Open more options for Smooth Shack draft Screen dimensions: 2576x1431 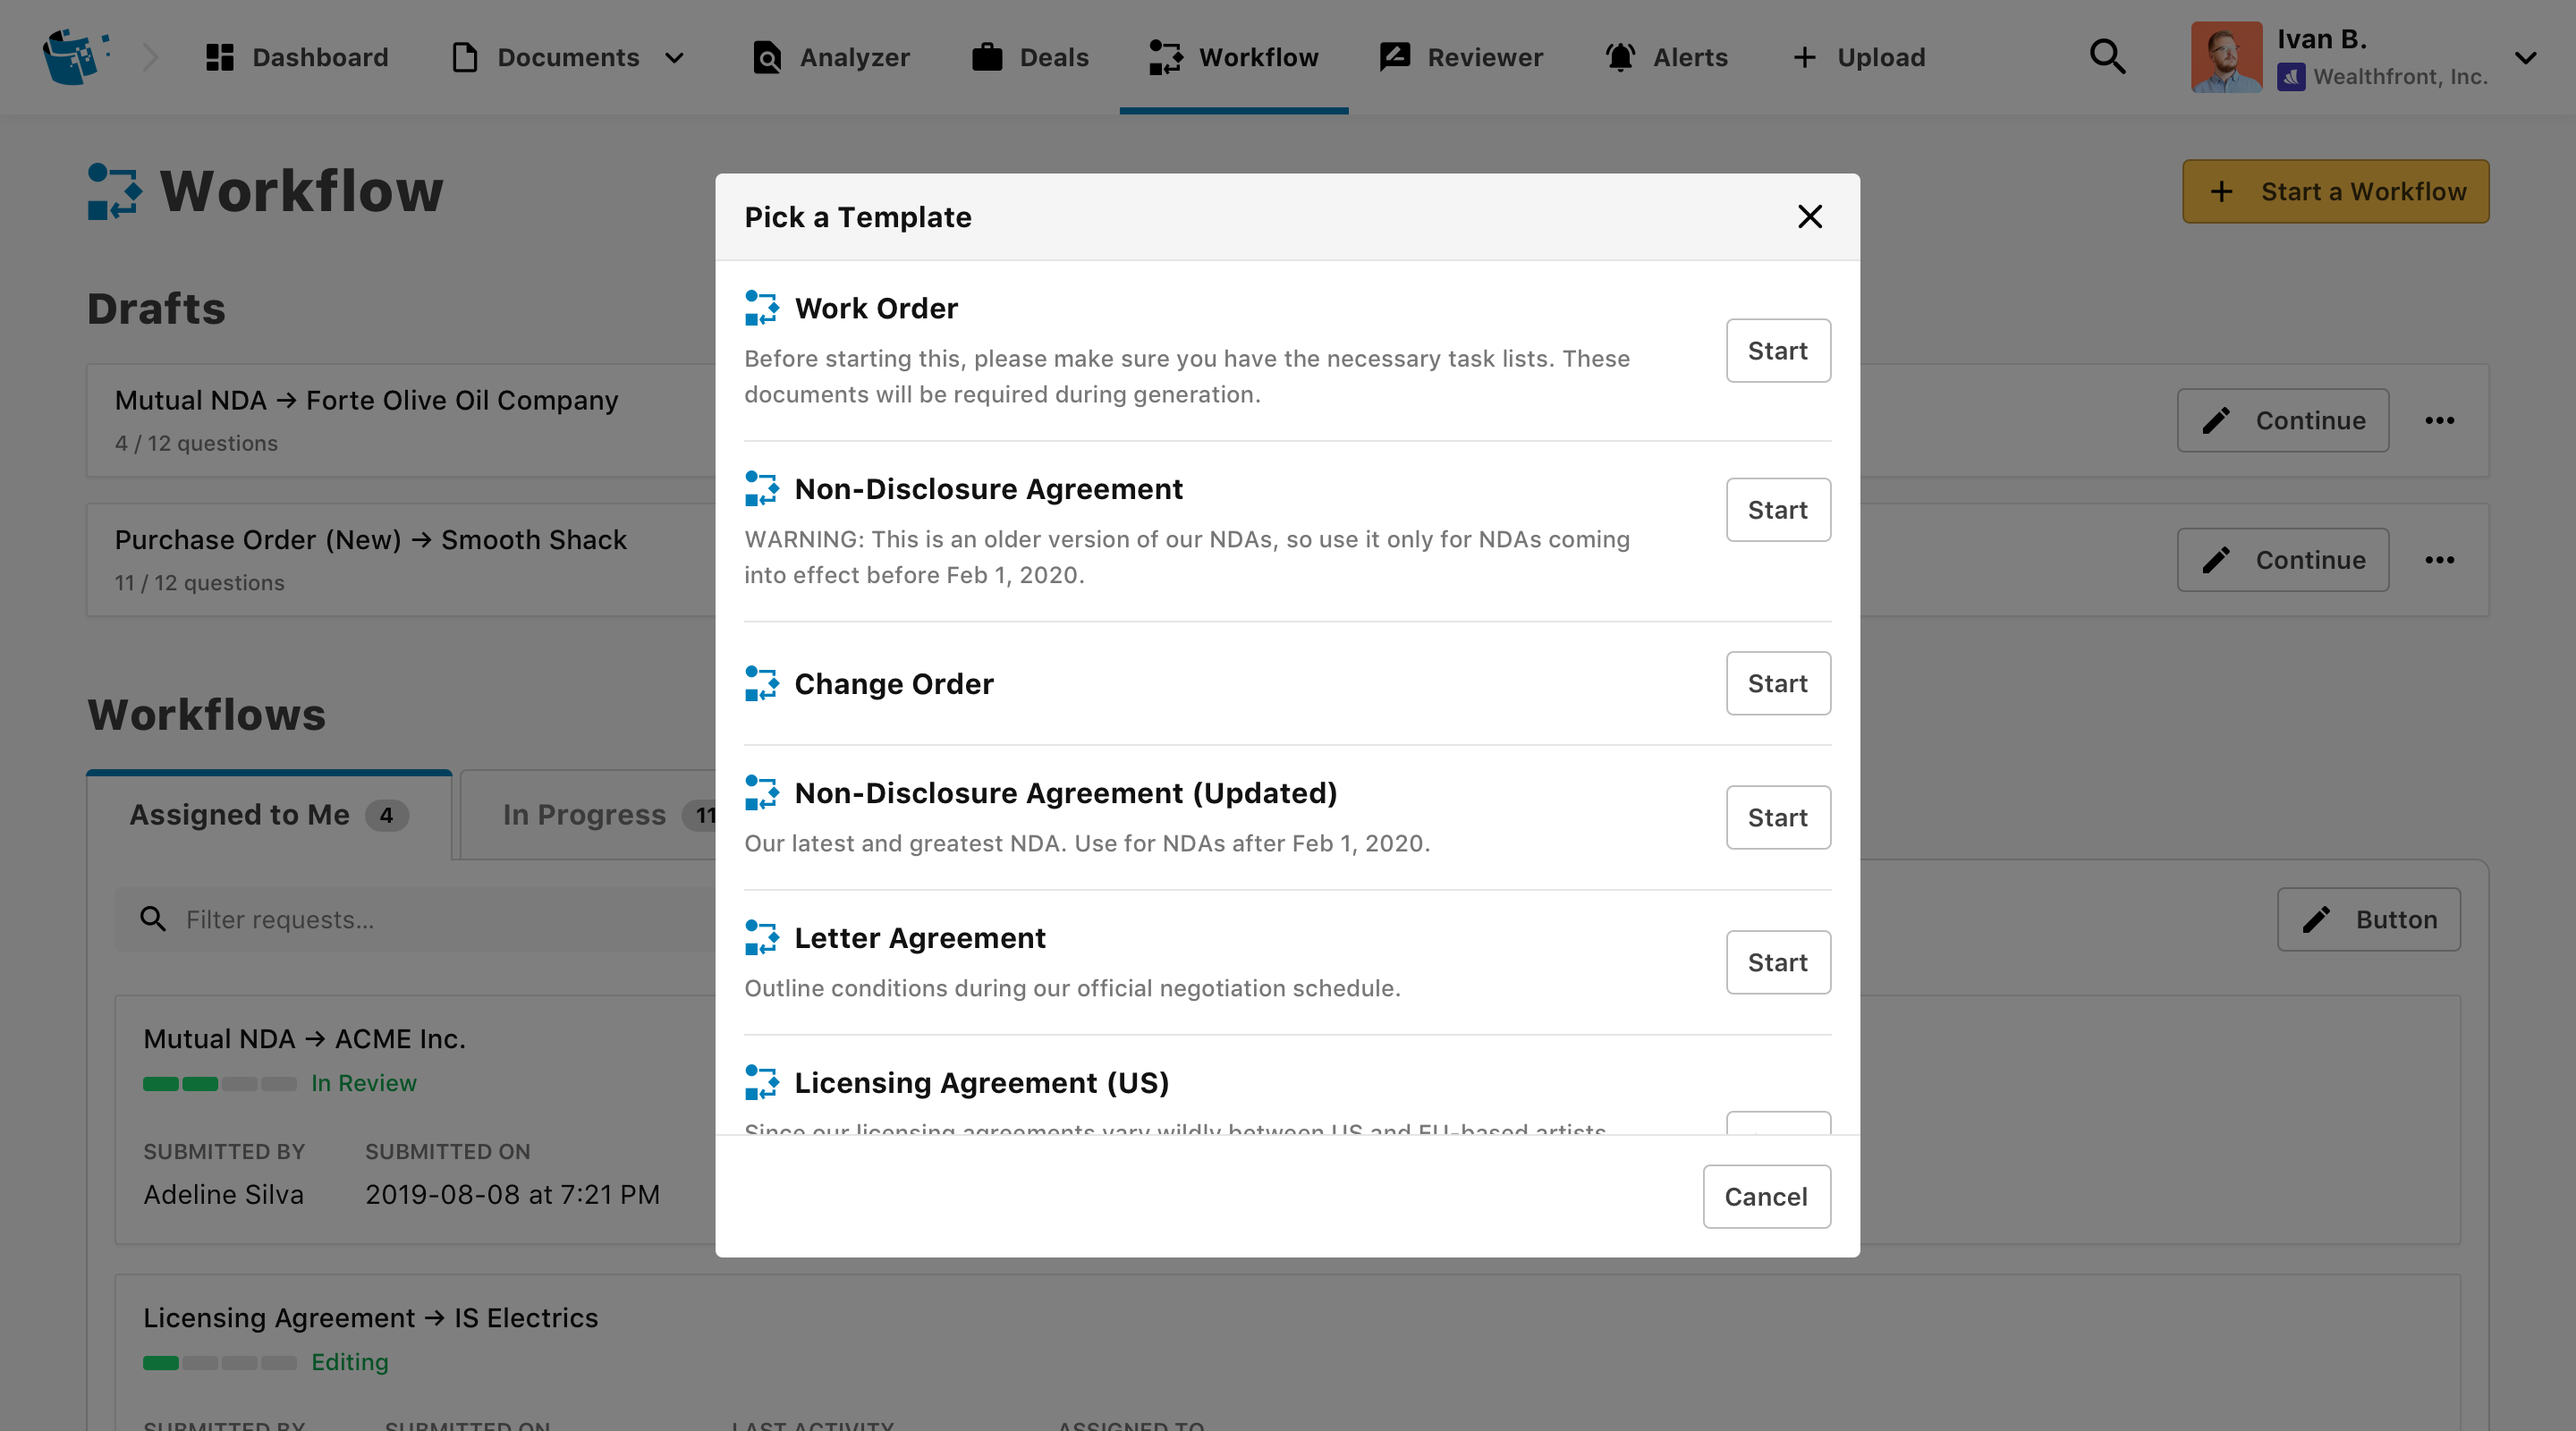coord(2440,560)
